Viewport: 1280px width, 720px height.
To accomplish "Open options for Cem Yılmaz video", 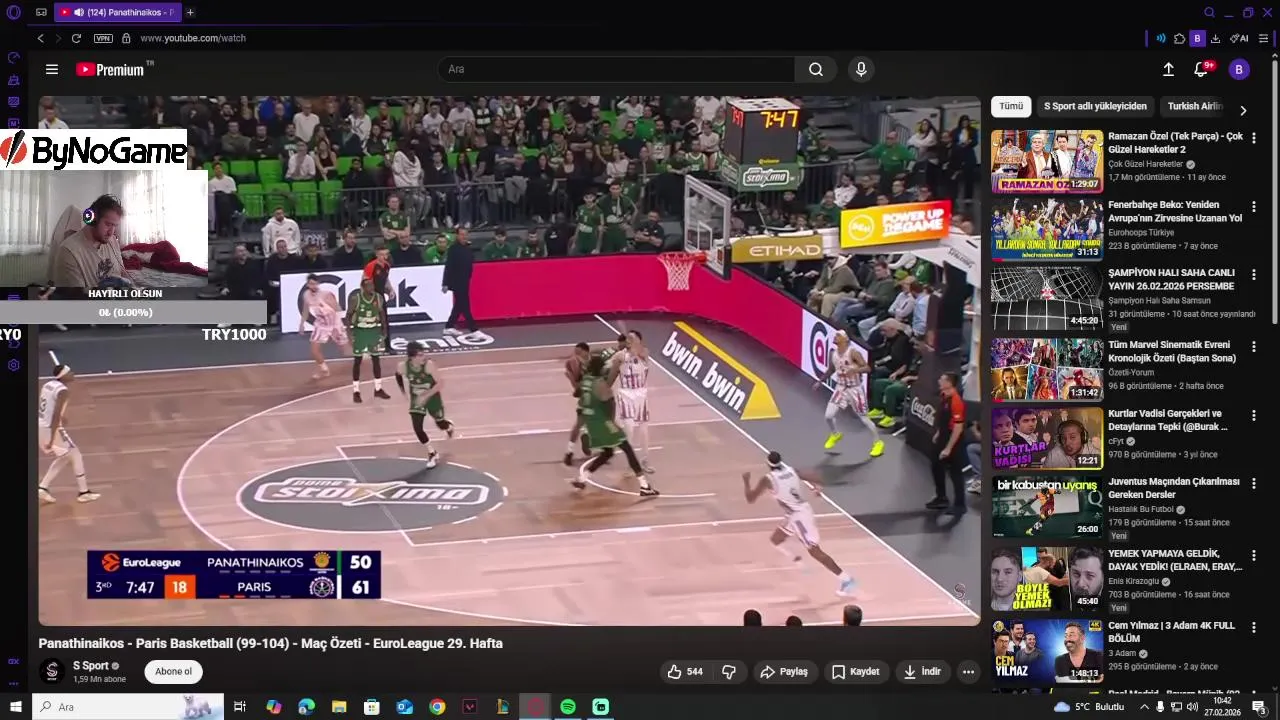I will [x=1253, y=627].
